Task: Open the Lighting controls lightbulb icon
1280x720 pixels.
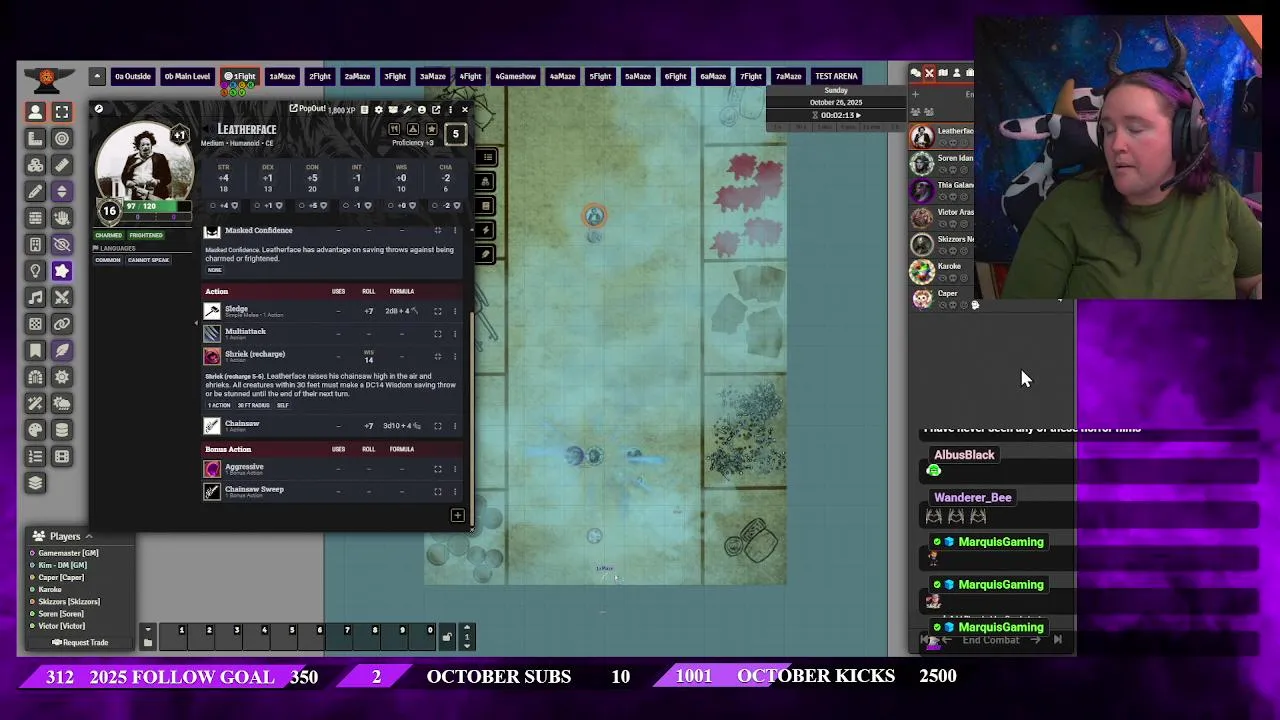Action: click(35, 271)
